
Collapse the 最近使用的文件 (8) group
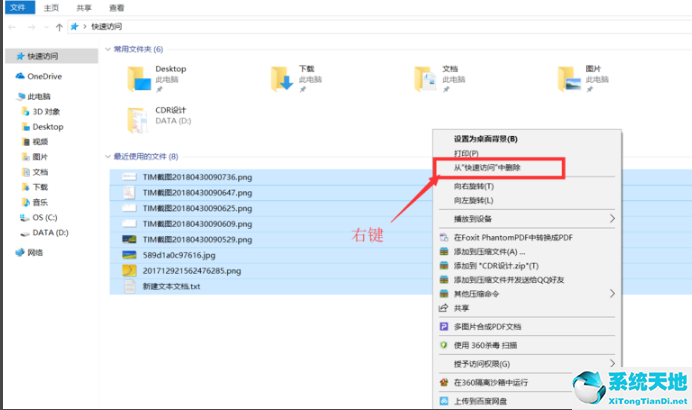(x=108, y=156)
